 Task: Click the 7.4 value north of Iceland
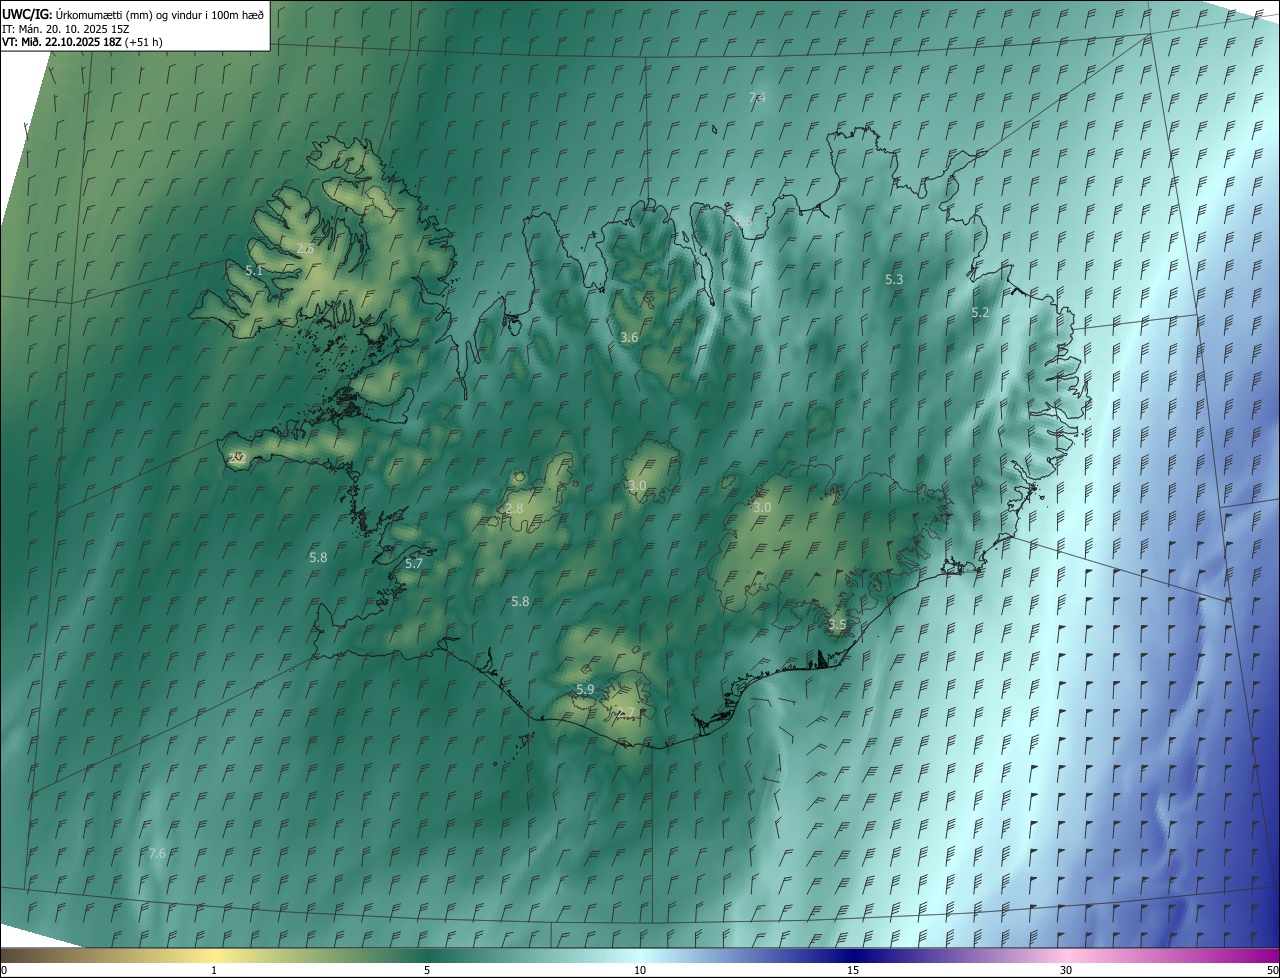click(x=757, y=97)
